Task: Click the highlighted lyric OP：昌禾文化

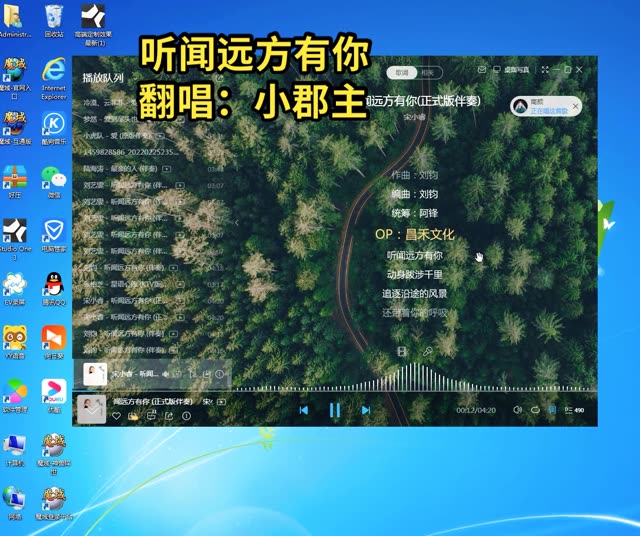Action: pyautogui.click(x=414, y=234)
